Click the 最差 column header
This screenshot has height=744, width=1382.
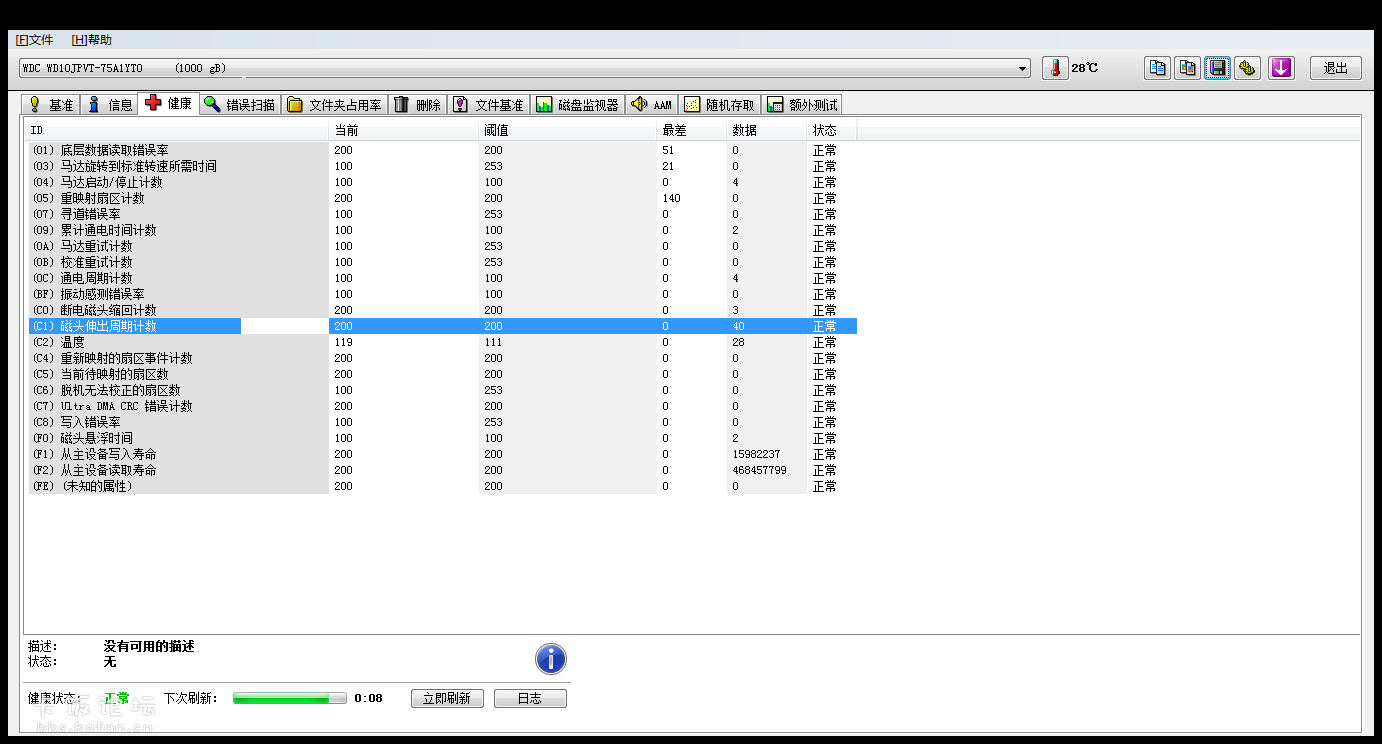pos(692,131)
